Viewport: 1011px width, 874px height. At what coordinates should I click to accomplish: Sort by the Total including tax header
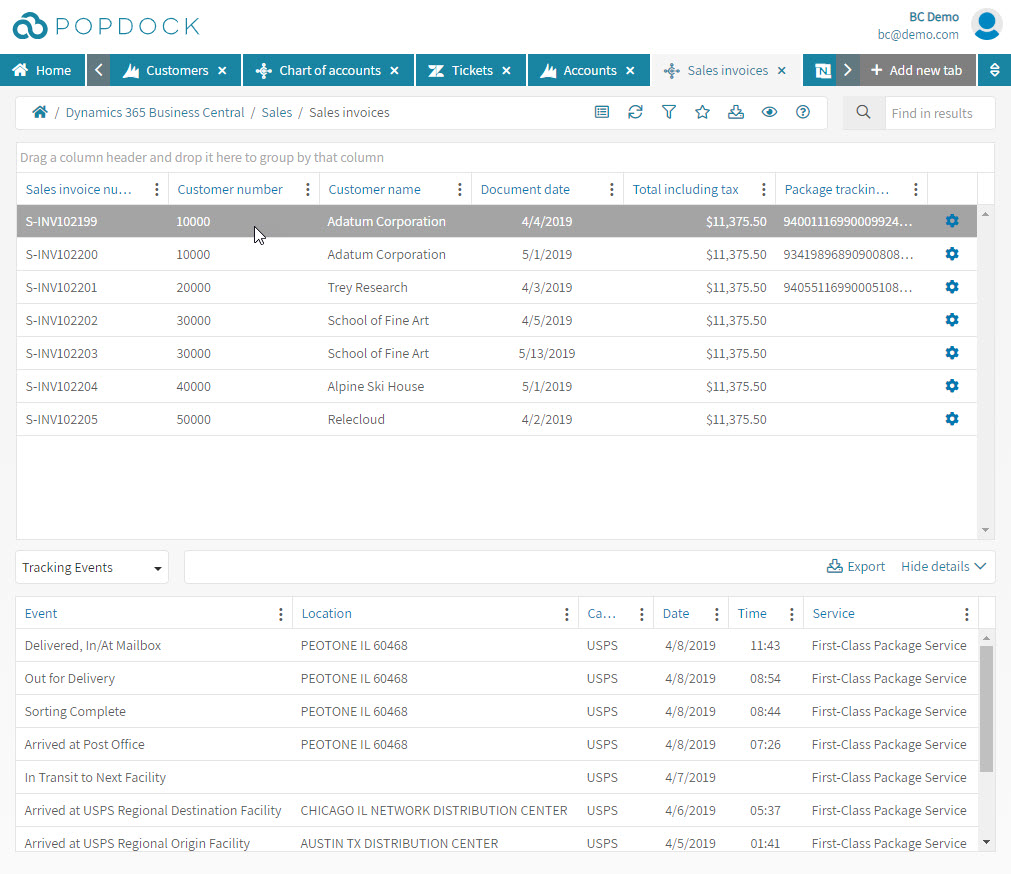[x=685, y=189]
